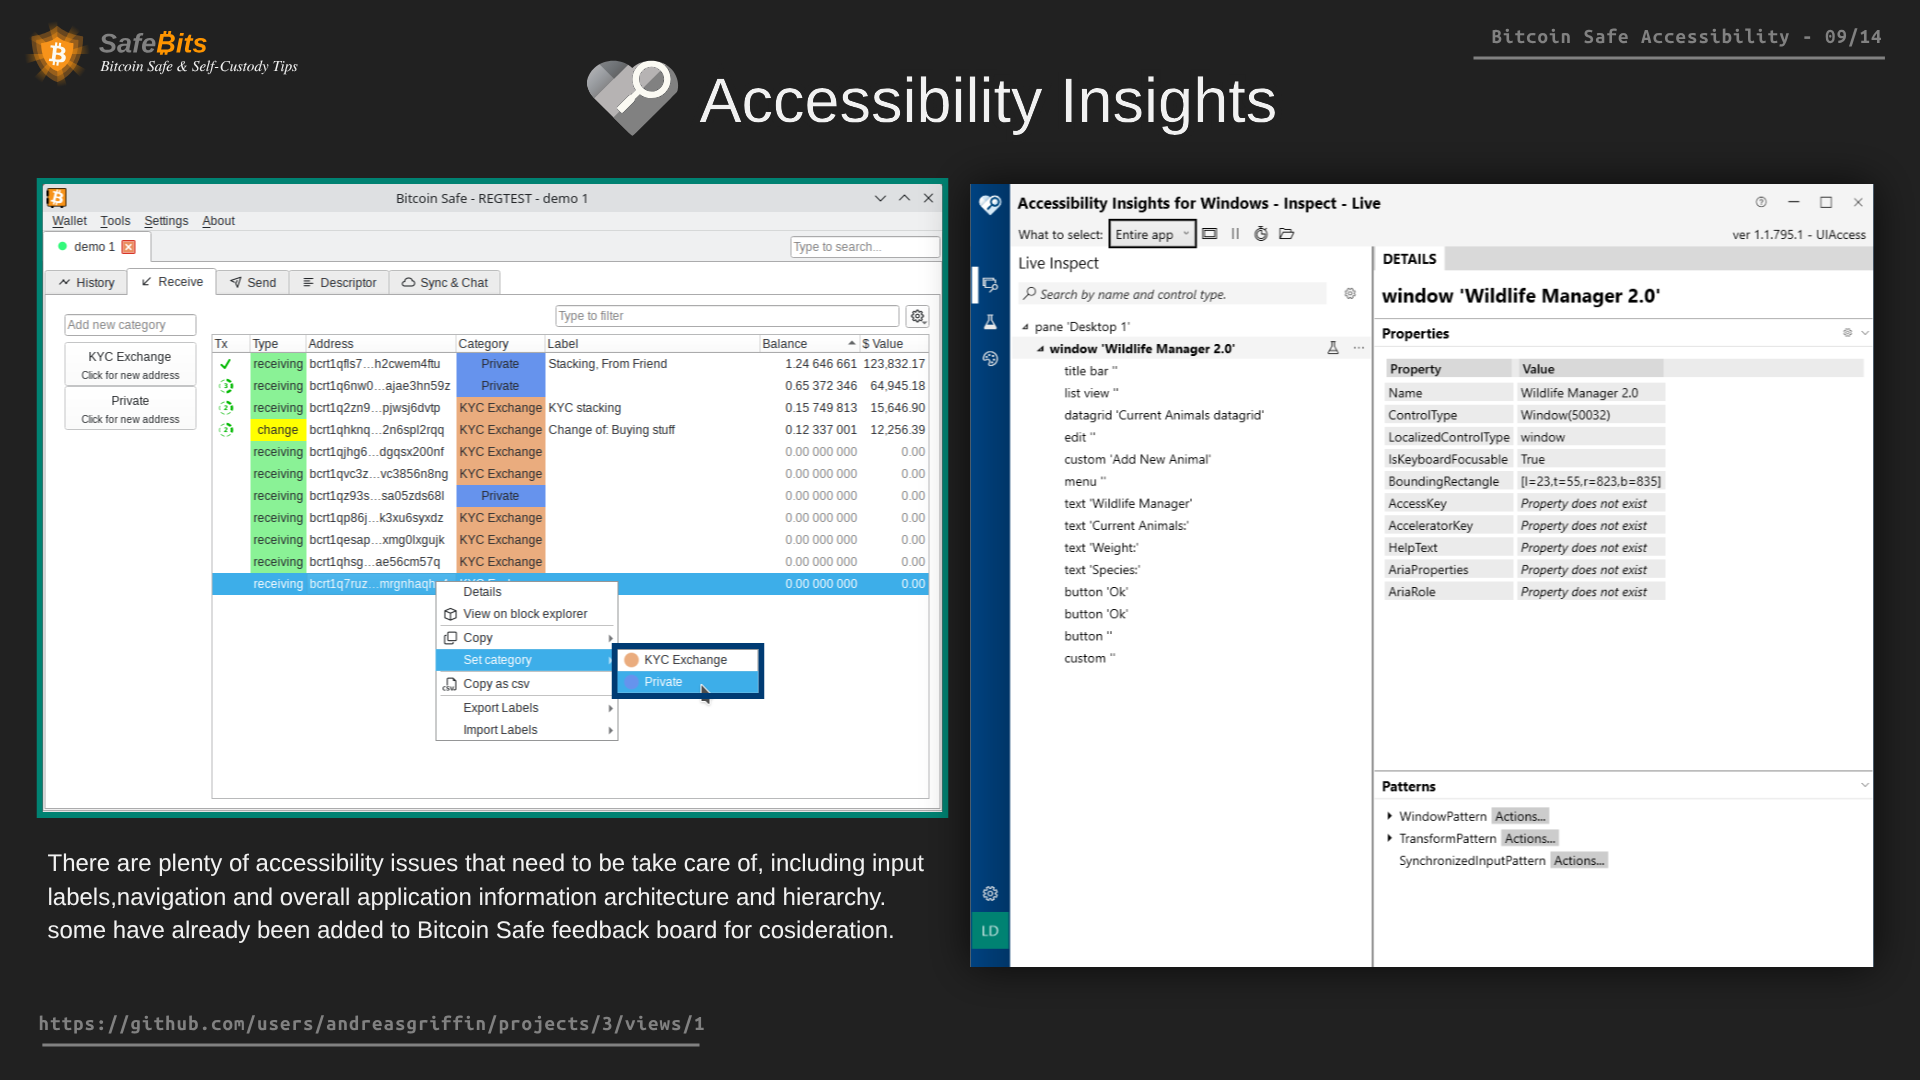The width and height of the screenshot is (1920, 1080).
Task: Open the Export Labels submenu
Action: [527, 708]
